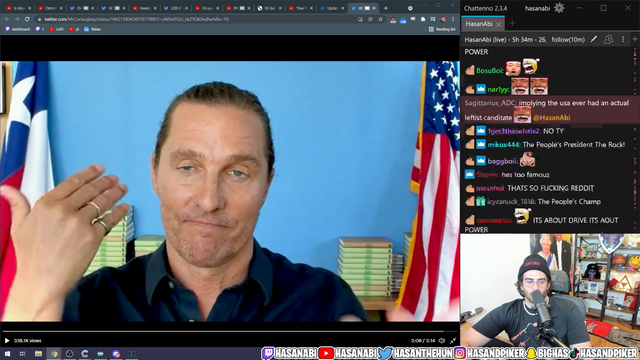This screenshot has width=640, height=360.
Task: Exit fullscreen video mode
Action: pyautogui.click(x=453, y=340)
